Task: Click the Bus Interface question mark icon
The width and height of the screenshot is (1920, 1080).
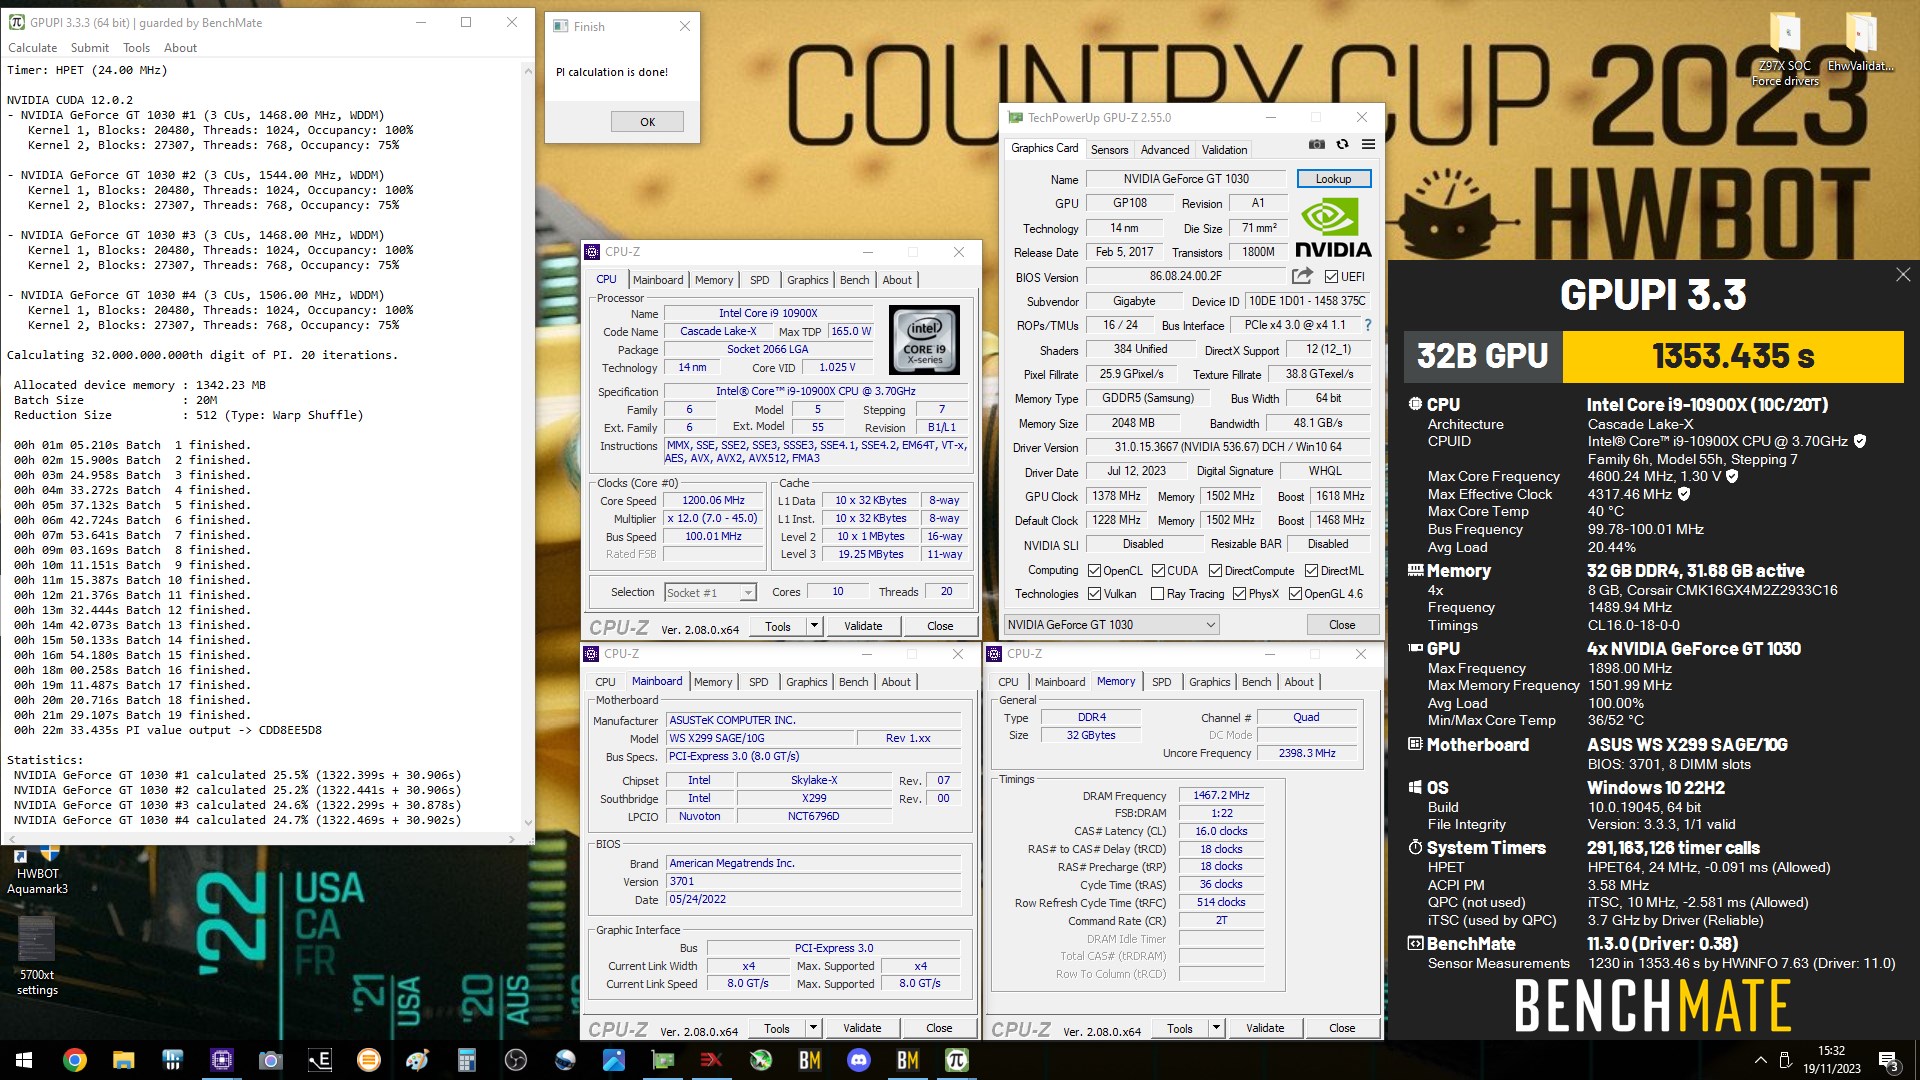Action: point(1367,325)
